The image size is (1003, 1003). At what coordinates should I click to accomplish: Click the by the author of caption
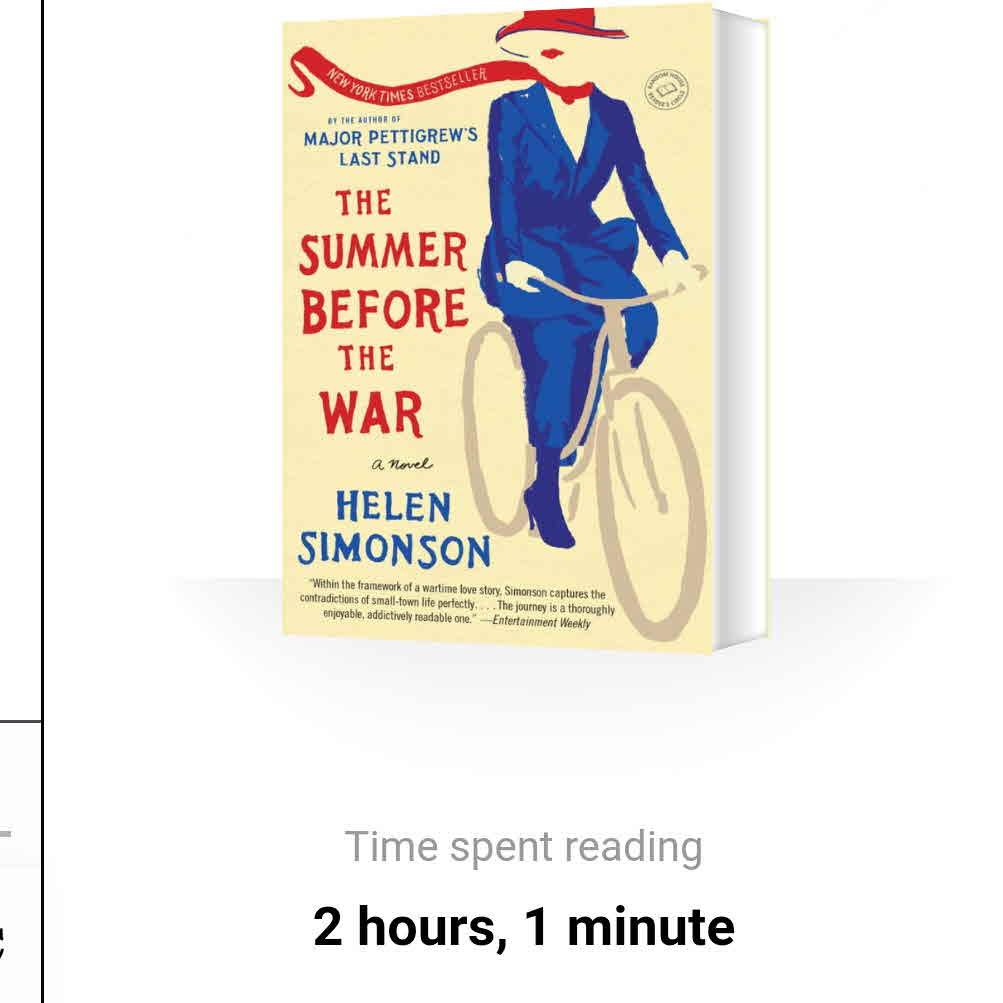364,120
